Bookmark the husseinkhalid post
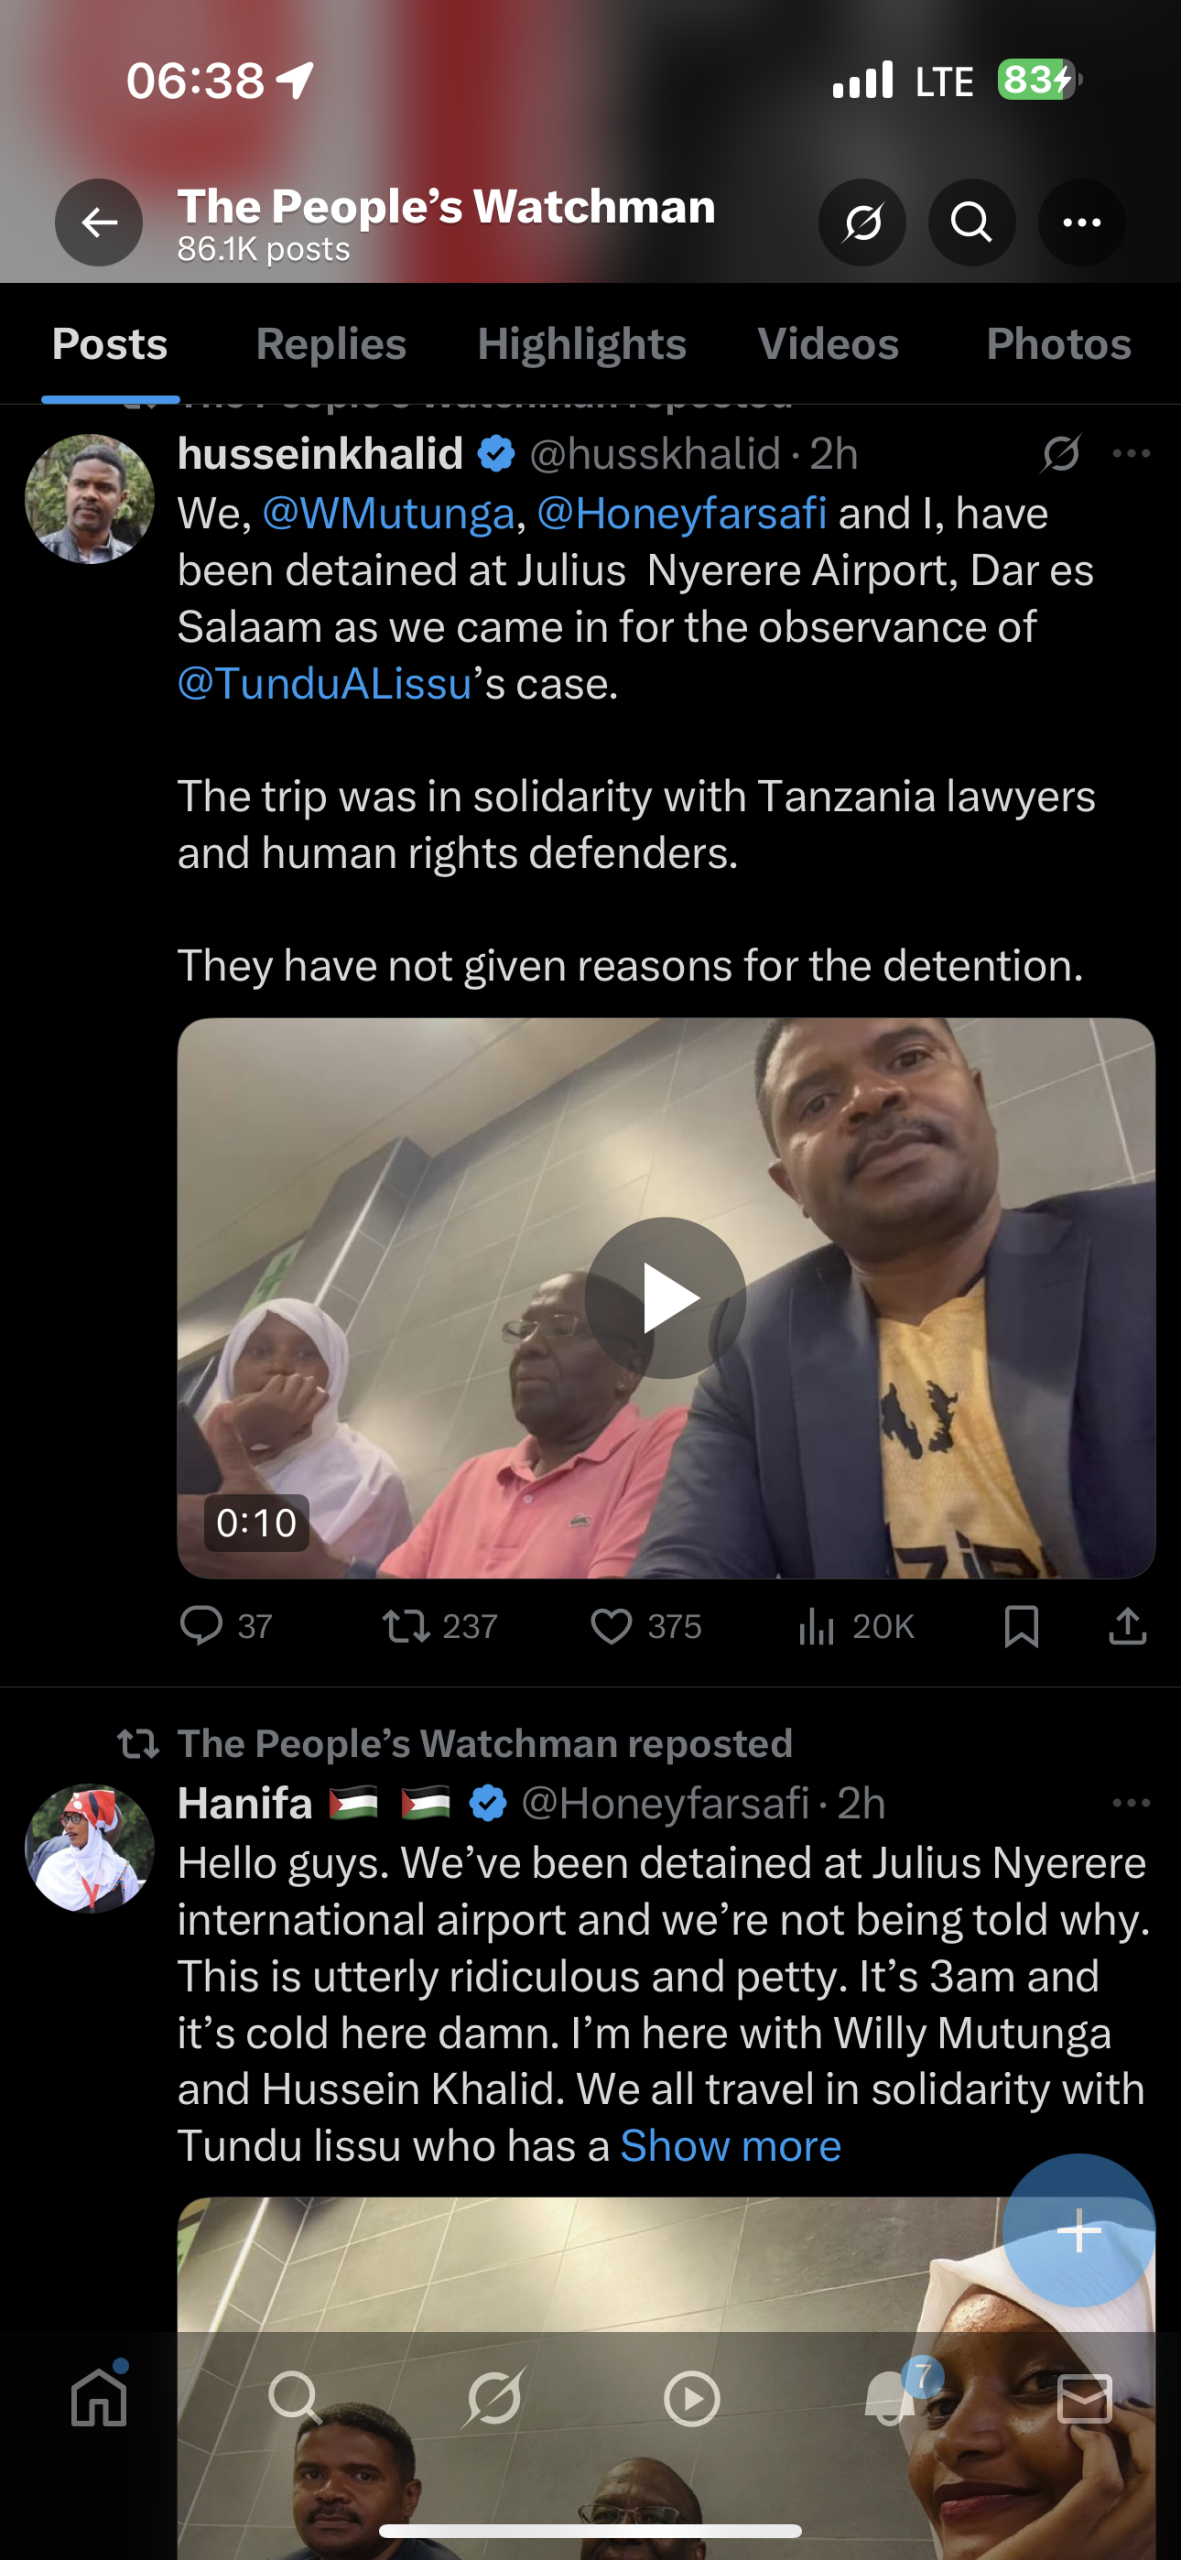 point(1021,1626)
